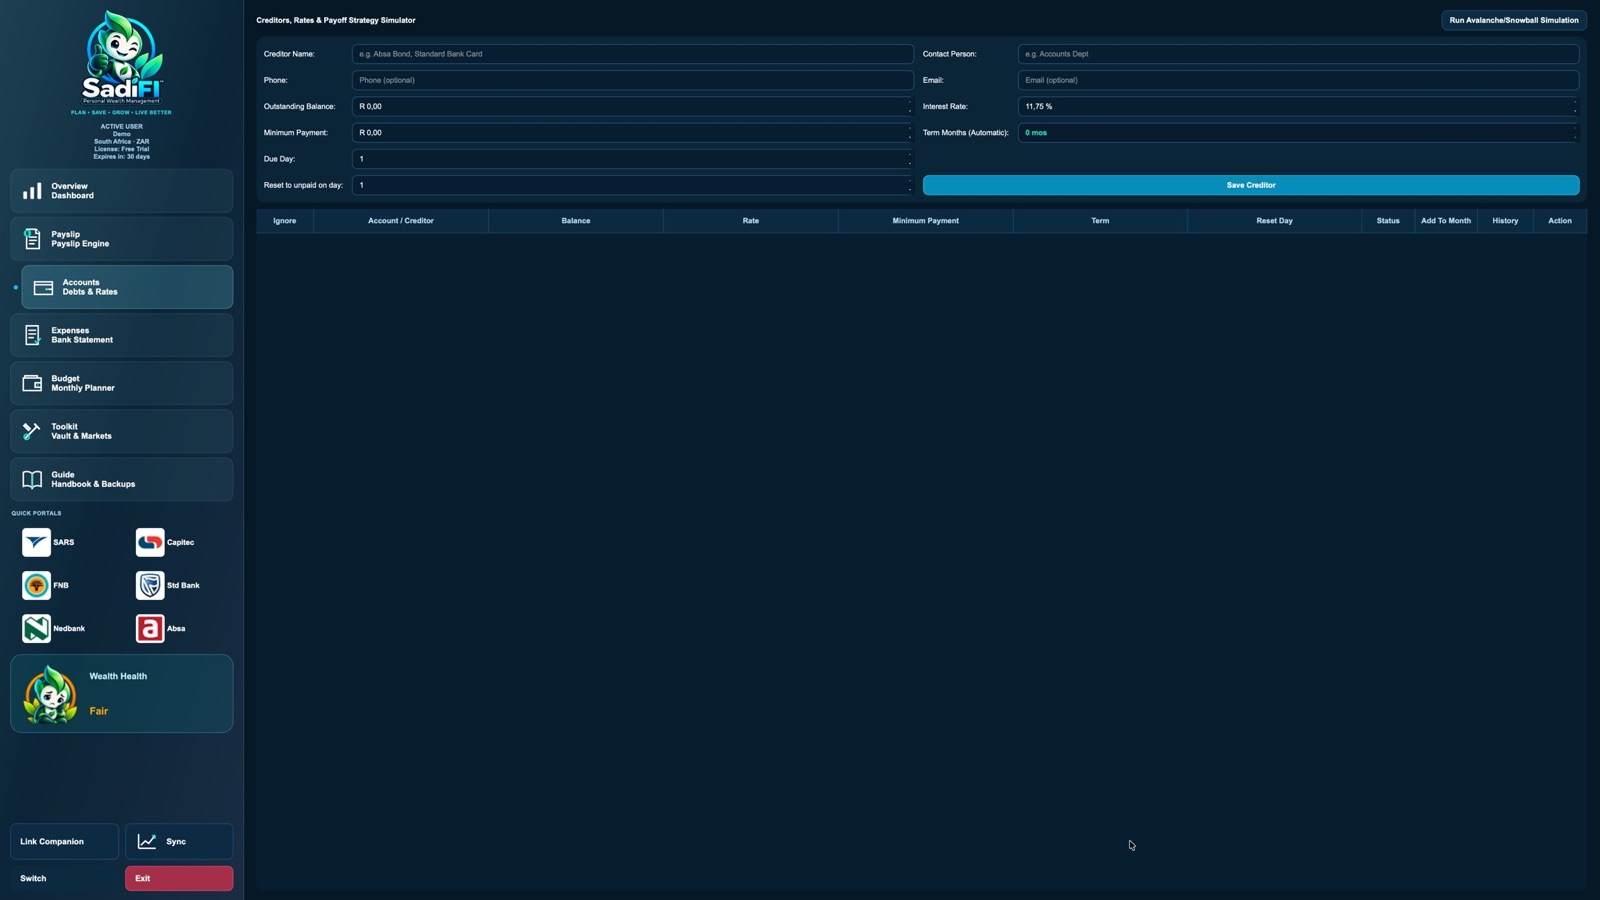Run Avalanche/Snowball Simulation

[1514, 20]
